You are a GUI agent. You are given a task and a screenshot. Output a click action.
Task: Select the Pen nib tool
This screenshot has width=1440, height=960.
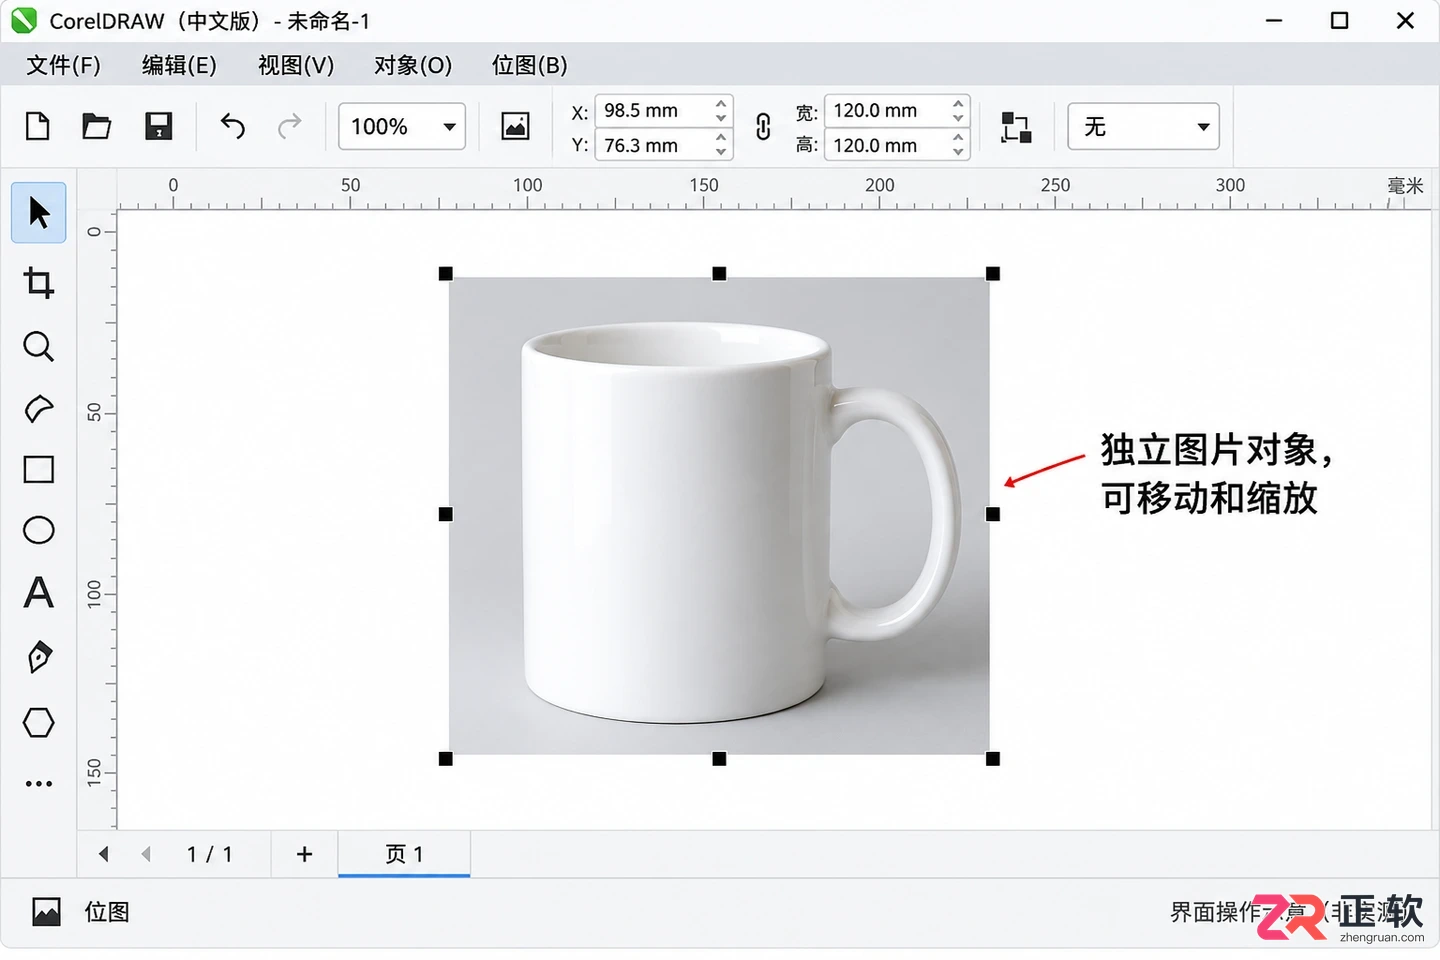(39, 657)
